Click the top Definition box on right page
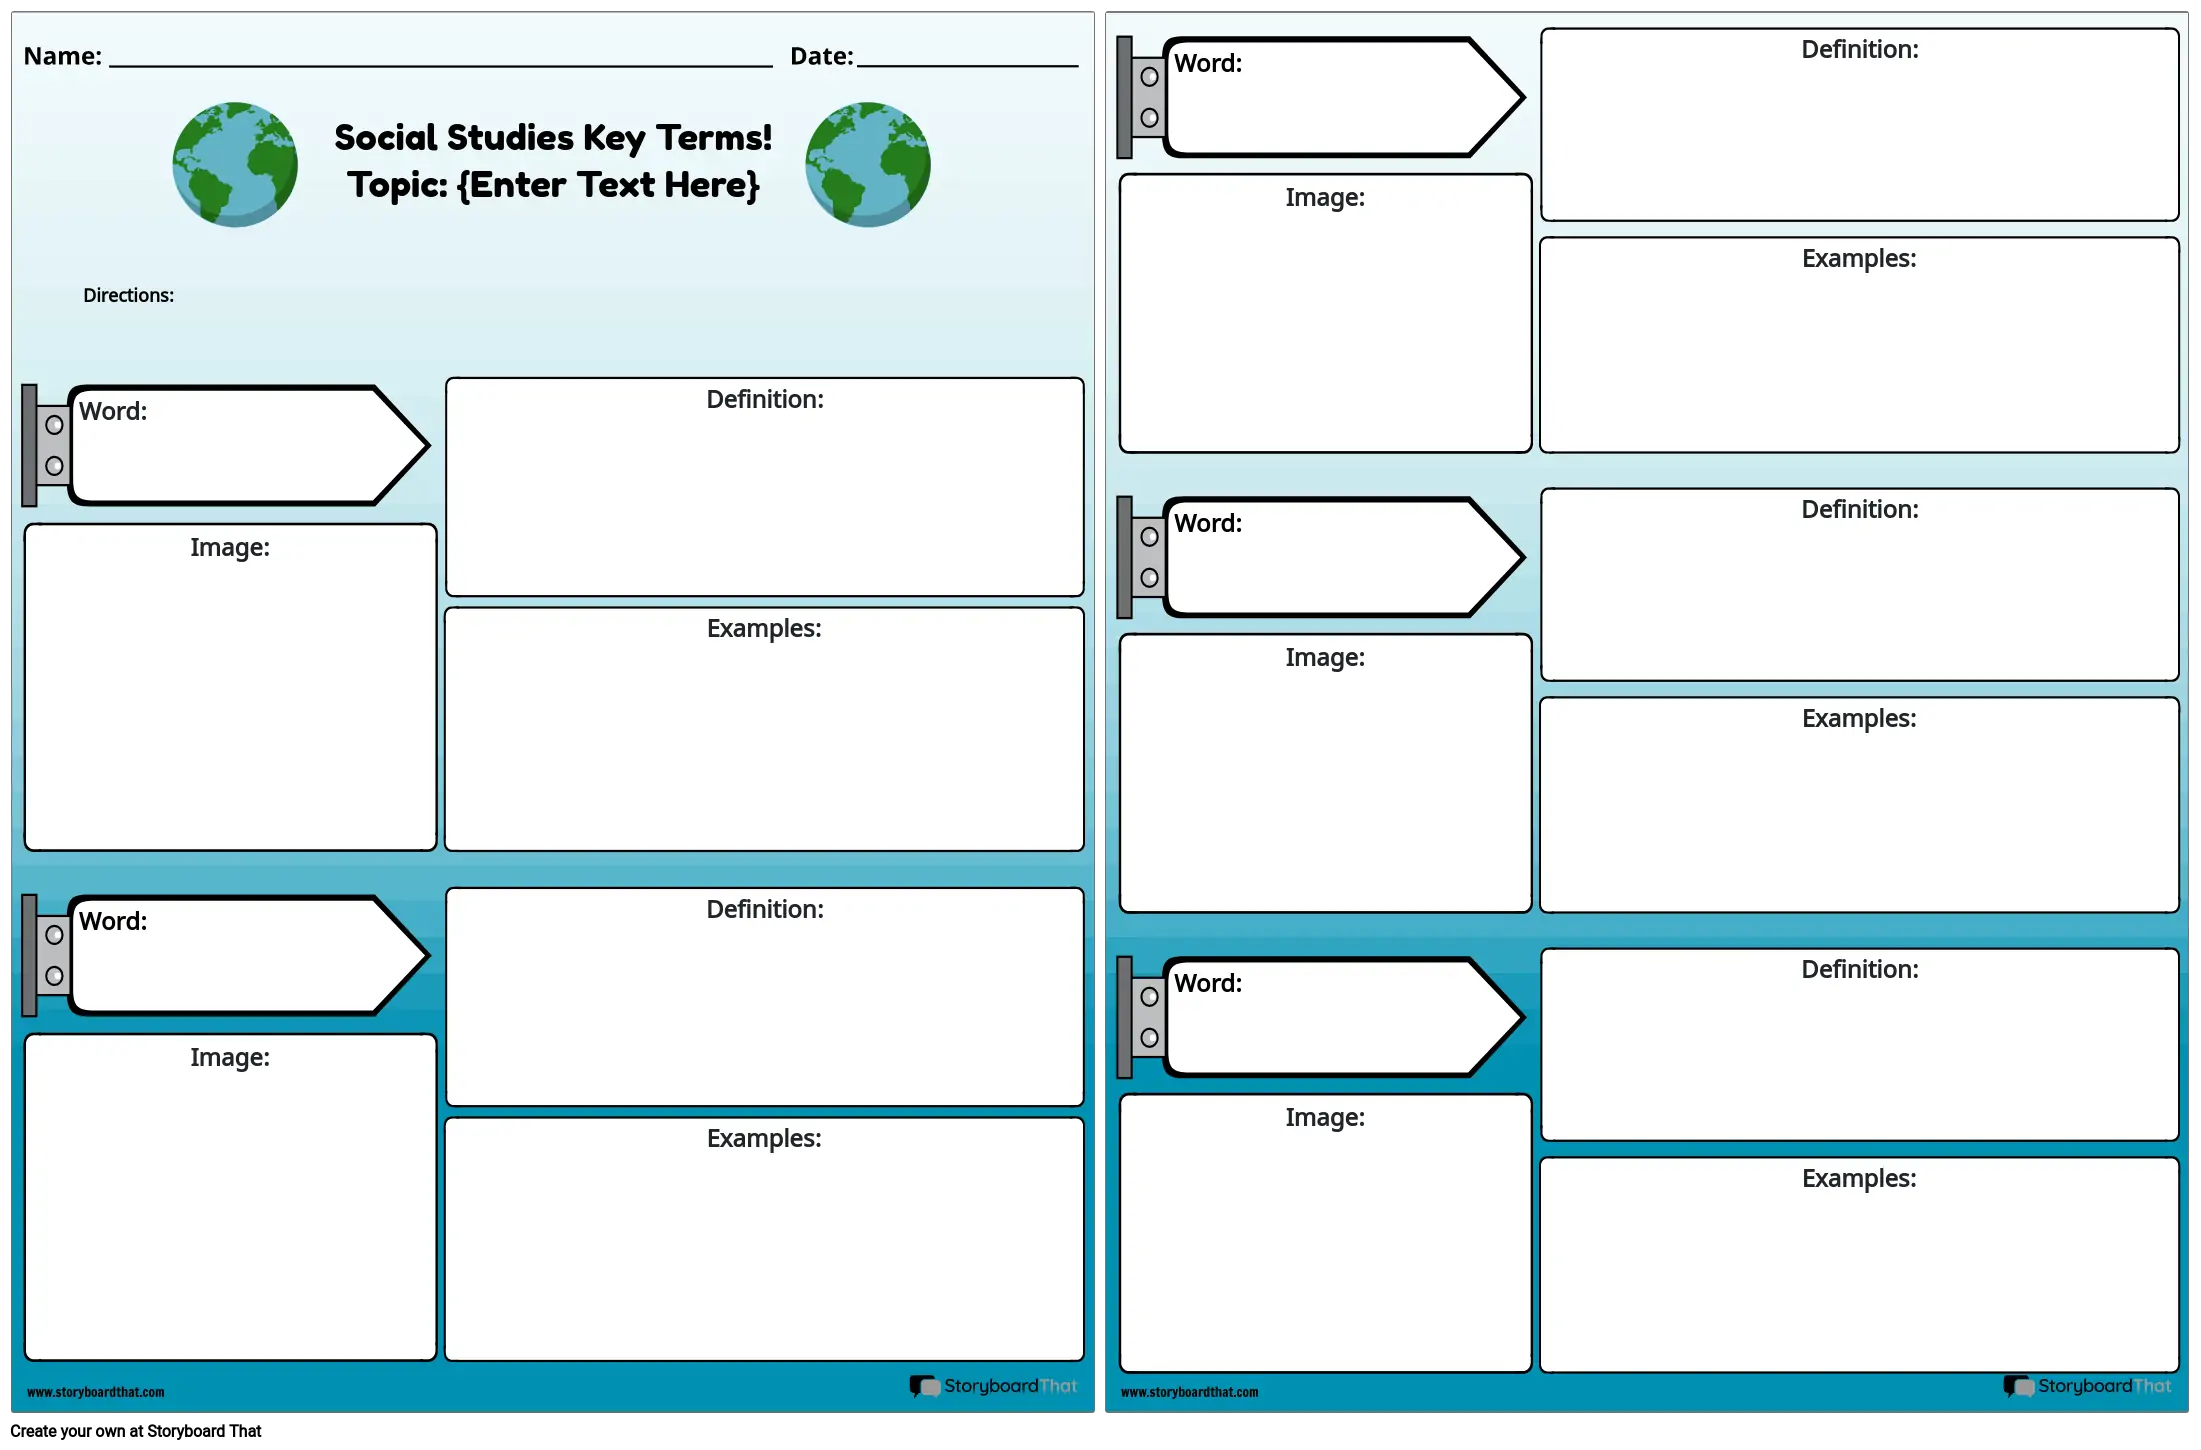Viewport: 2201px width, 1450px height. [1860, 125]
